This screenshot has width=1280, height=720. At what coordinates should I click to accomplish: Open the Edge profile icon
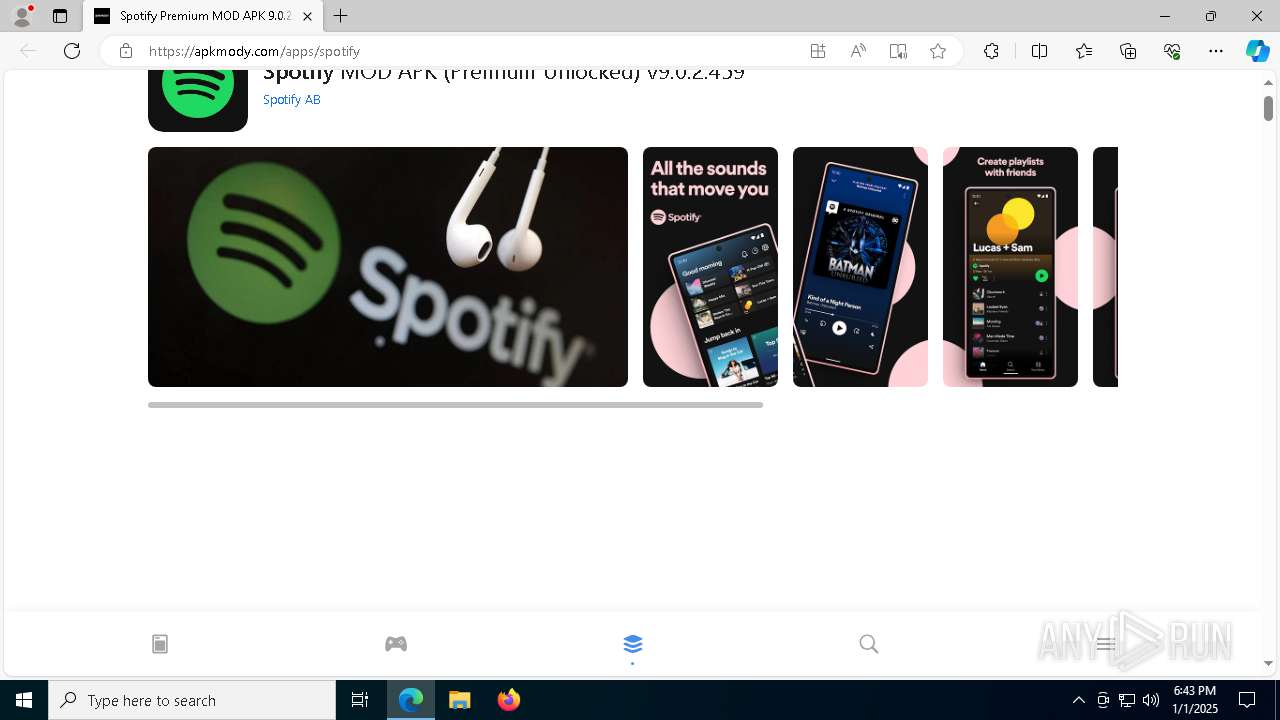pyautogui.click(x=22, y=16)
